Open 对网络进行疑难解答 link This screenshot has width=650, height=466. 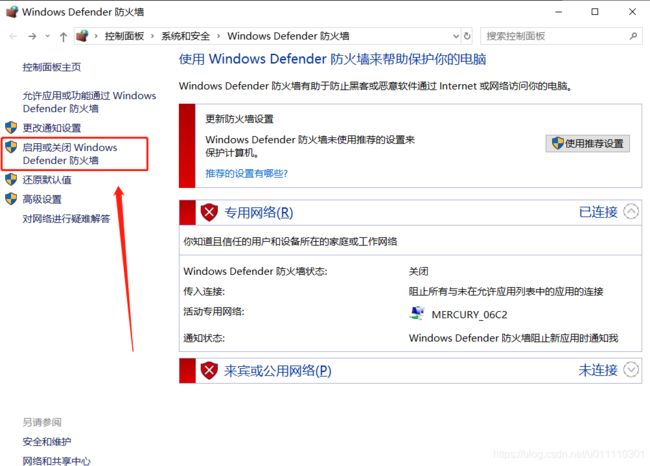[66, 219]
